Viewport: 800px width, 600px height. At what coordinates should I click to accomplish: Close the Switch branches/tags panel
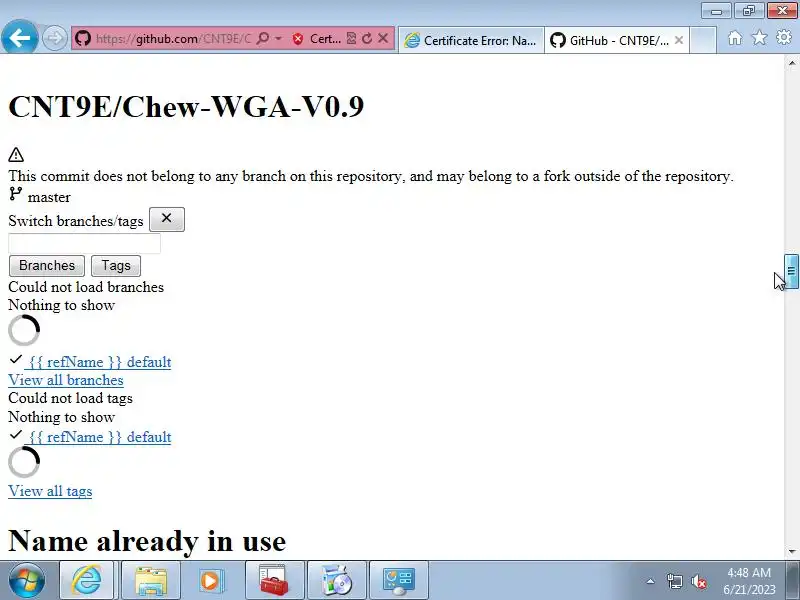pyautogui.click(x=166, y=219)
